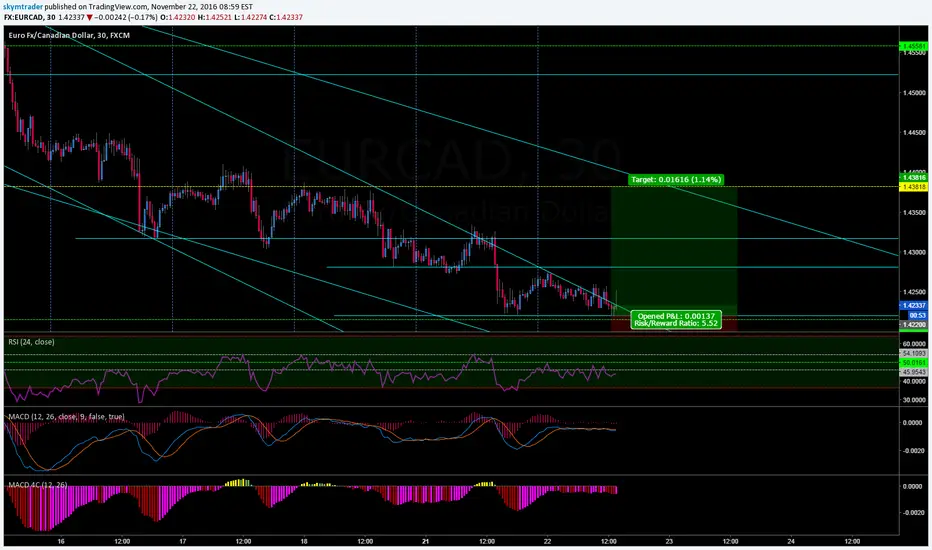932x550 pixels.
Task: Click the L:1.42274 low value
Action: click(250, 17)
